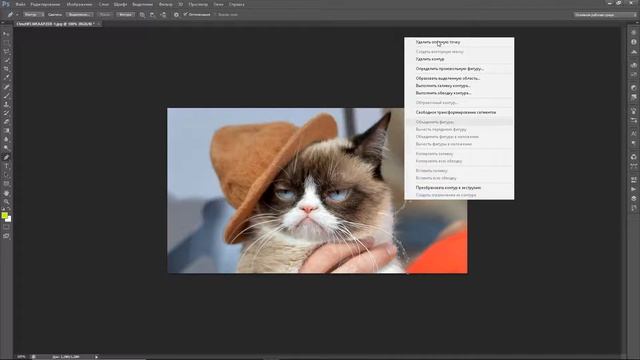This screenshot has width=640, height=360.
Task: Set the background color swatch
Action: (9, 220)
